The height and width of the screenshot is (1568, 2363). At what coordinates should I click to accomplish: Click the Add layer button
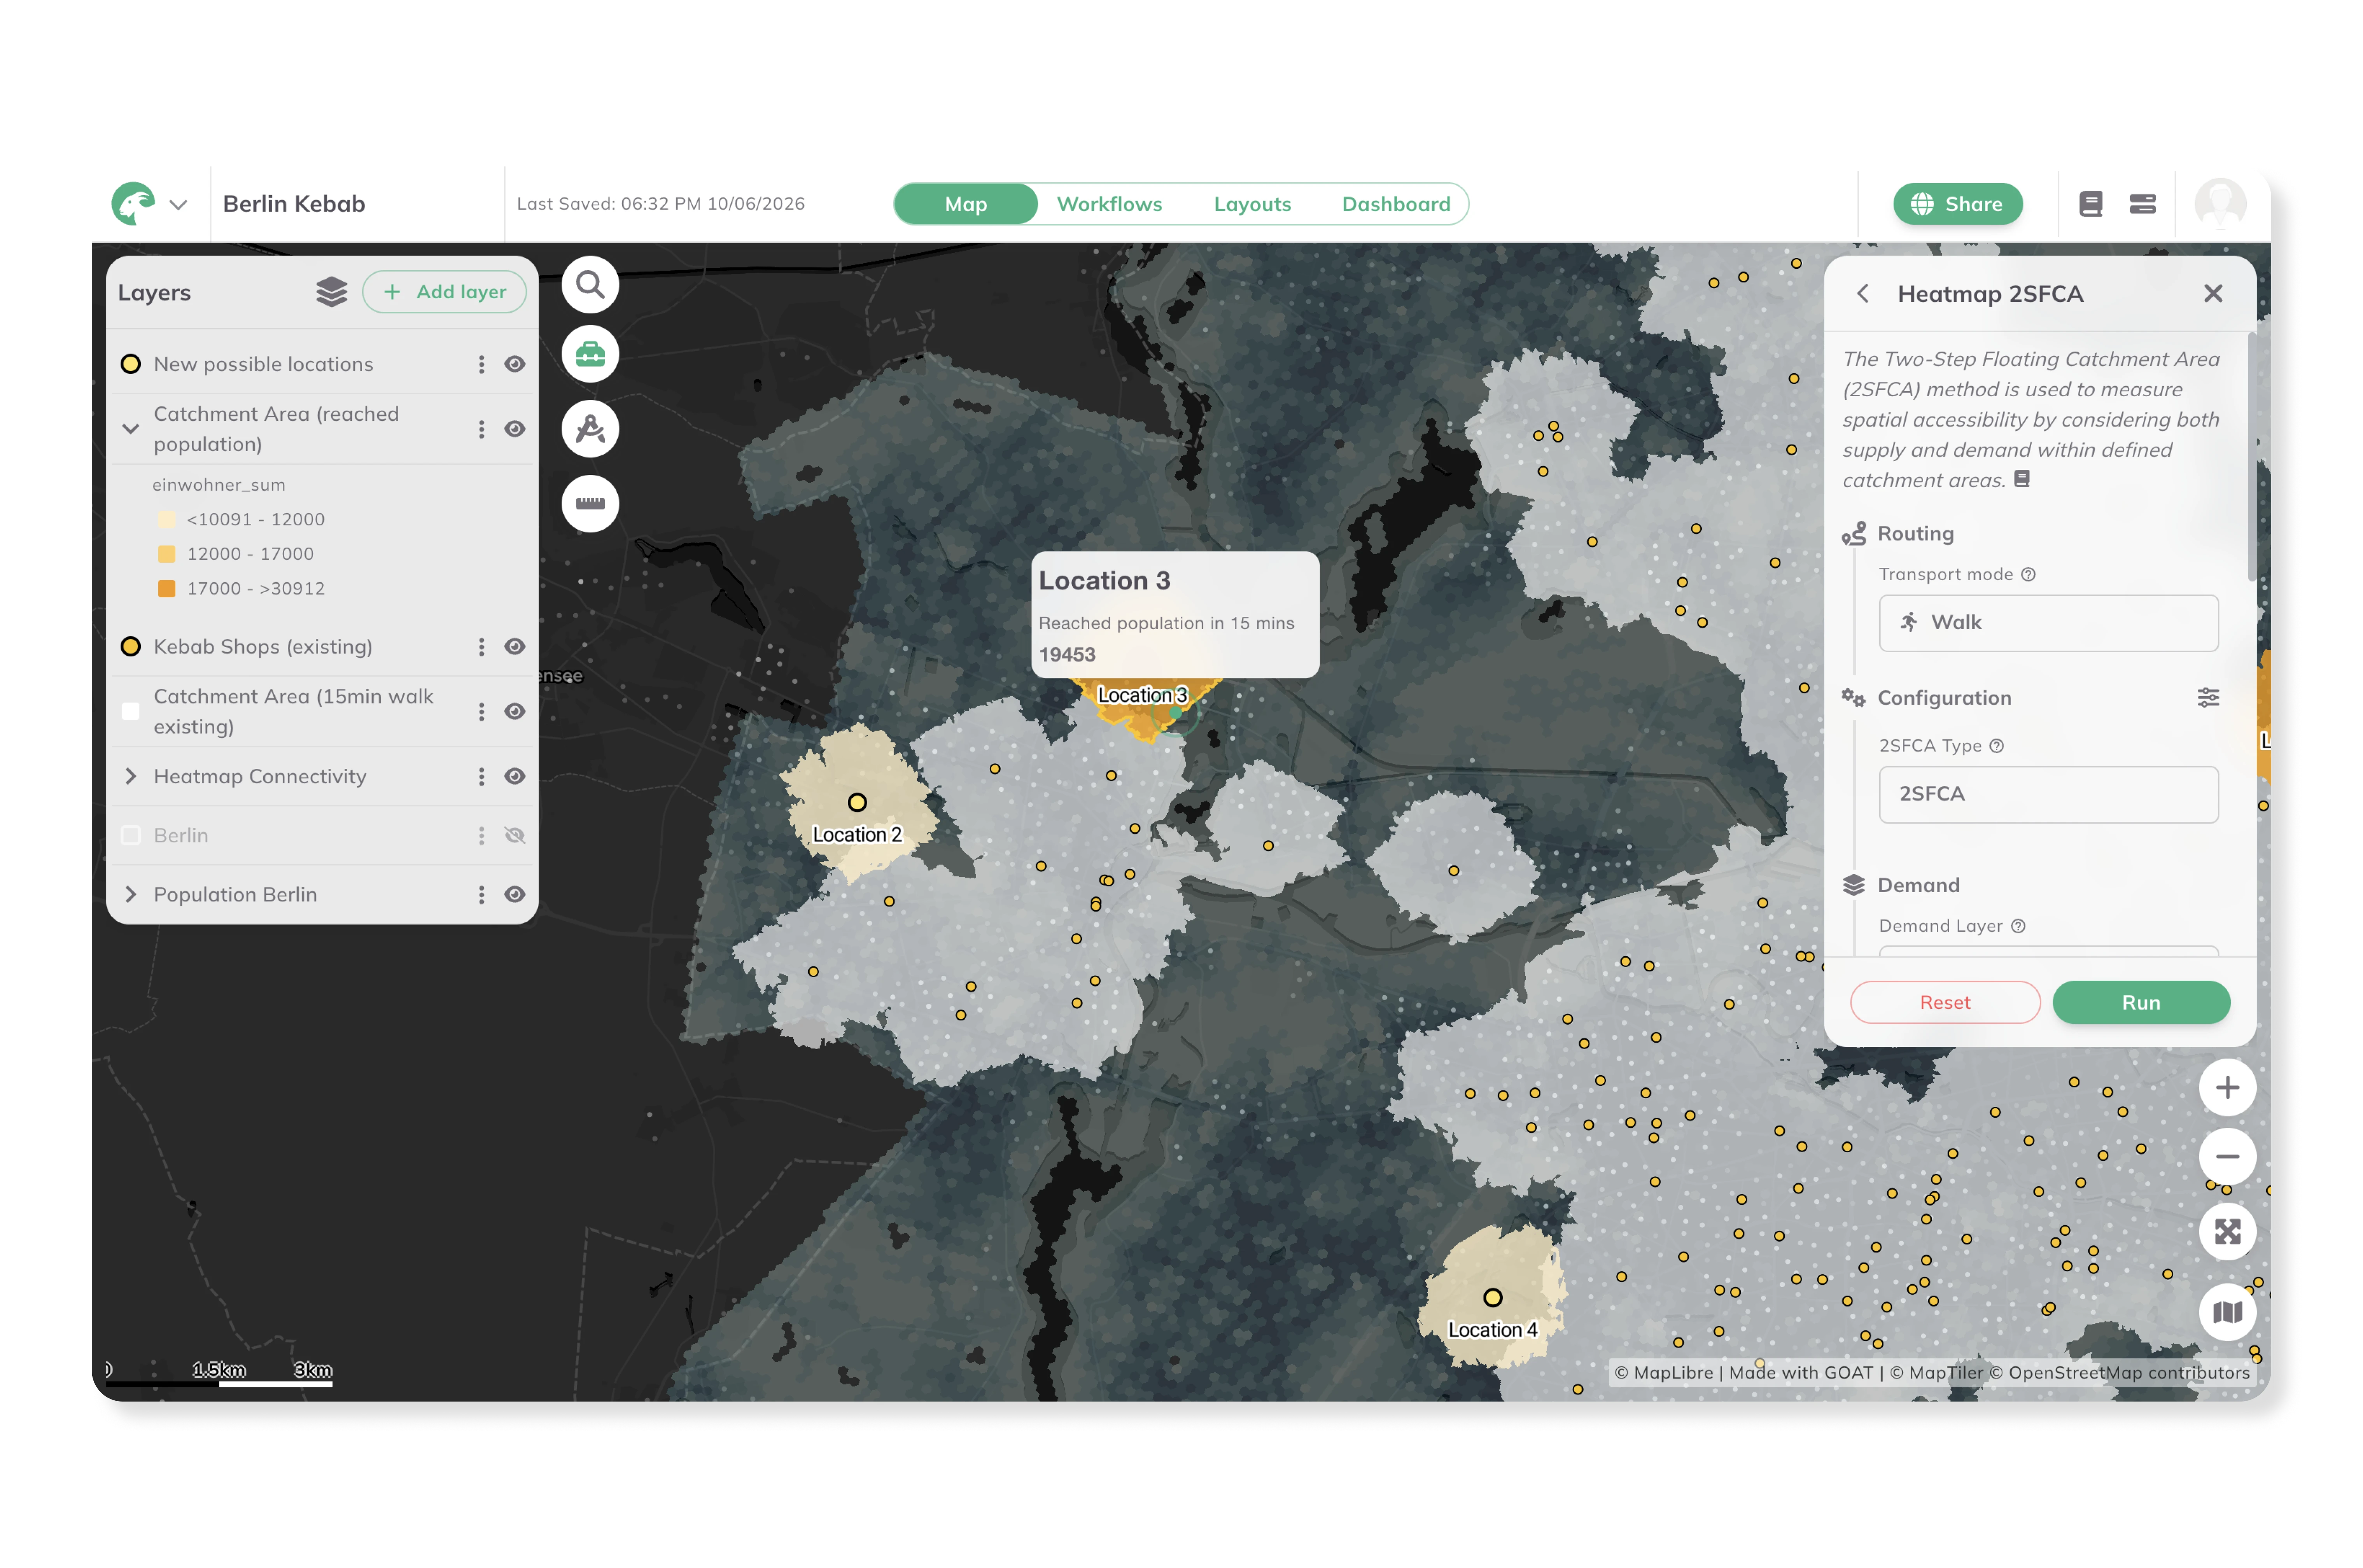point(444,292)
